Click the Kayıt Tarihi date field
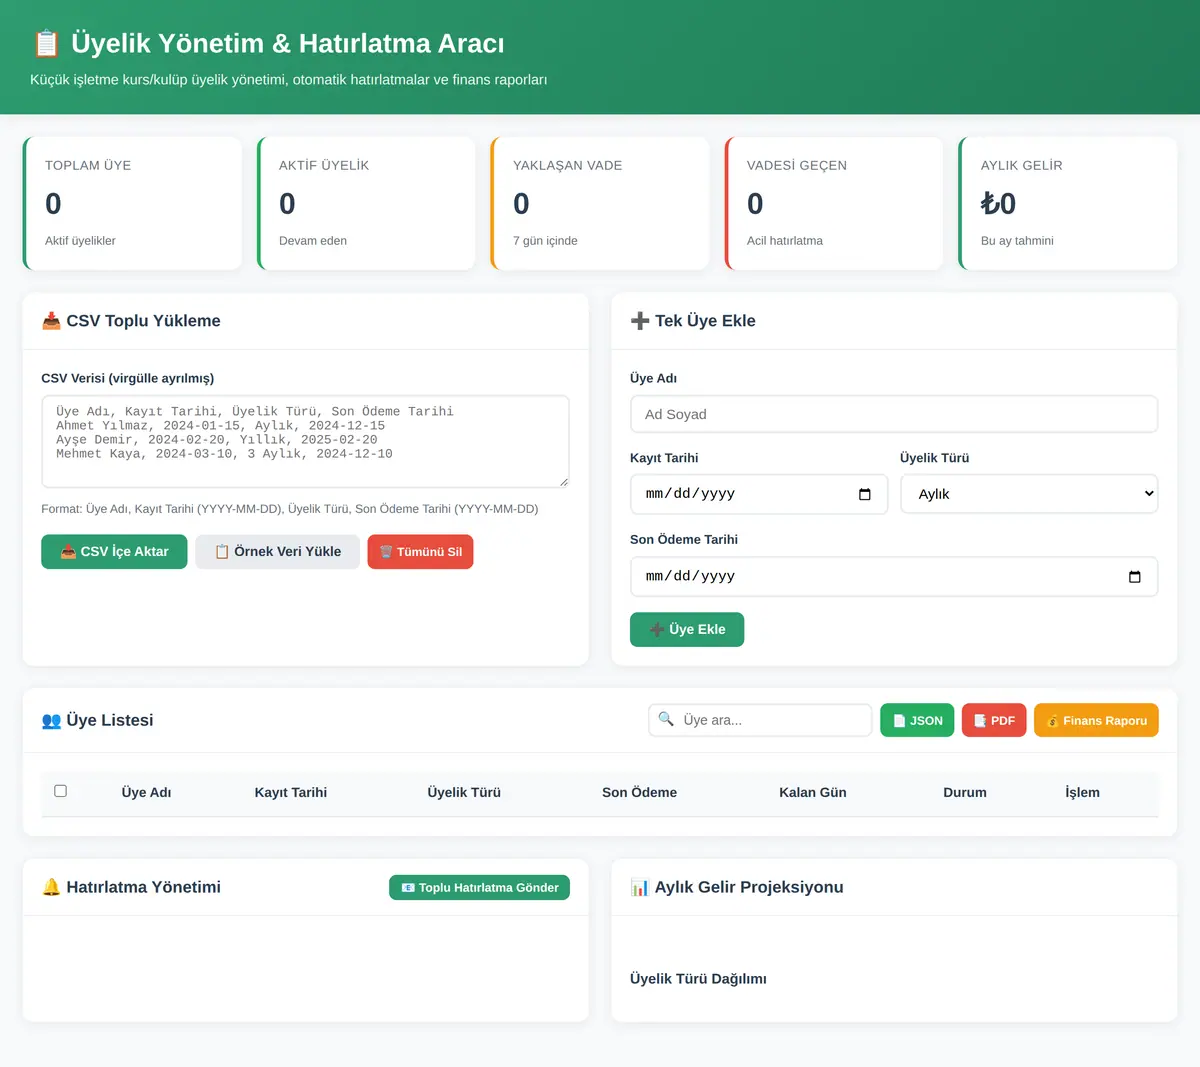1200x1067 pixels. (x=759, y=494)
